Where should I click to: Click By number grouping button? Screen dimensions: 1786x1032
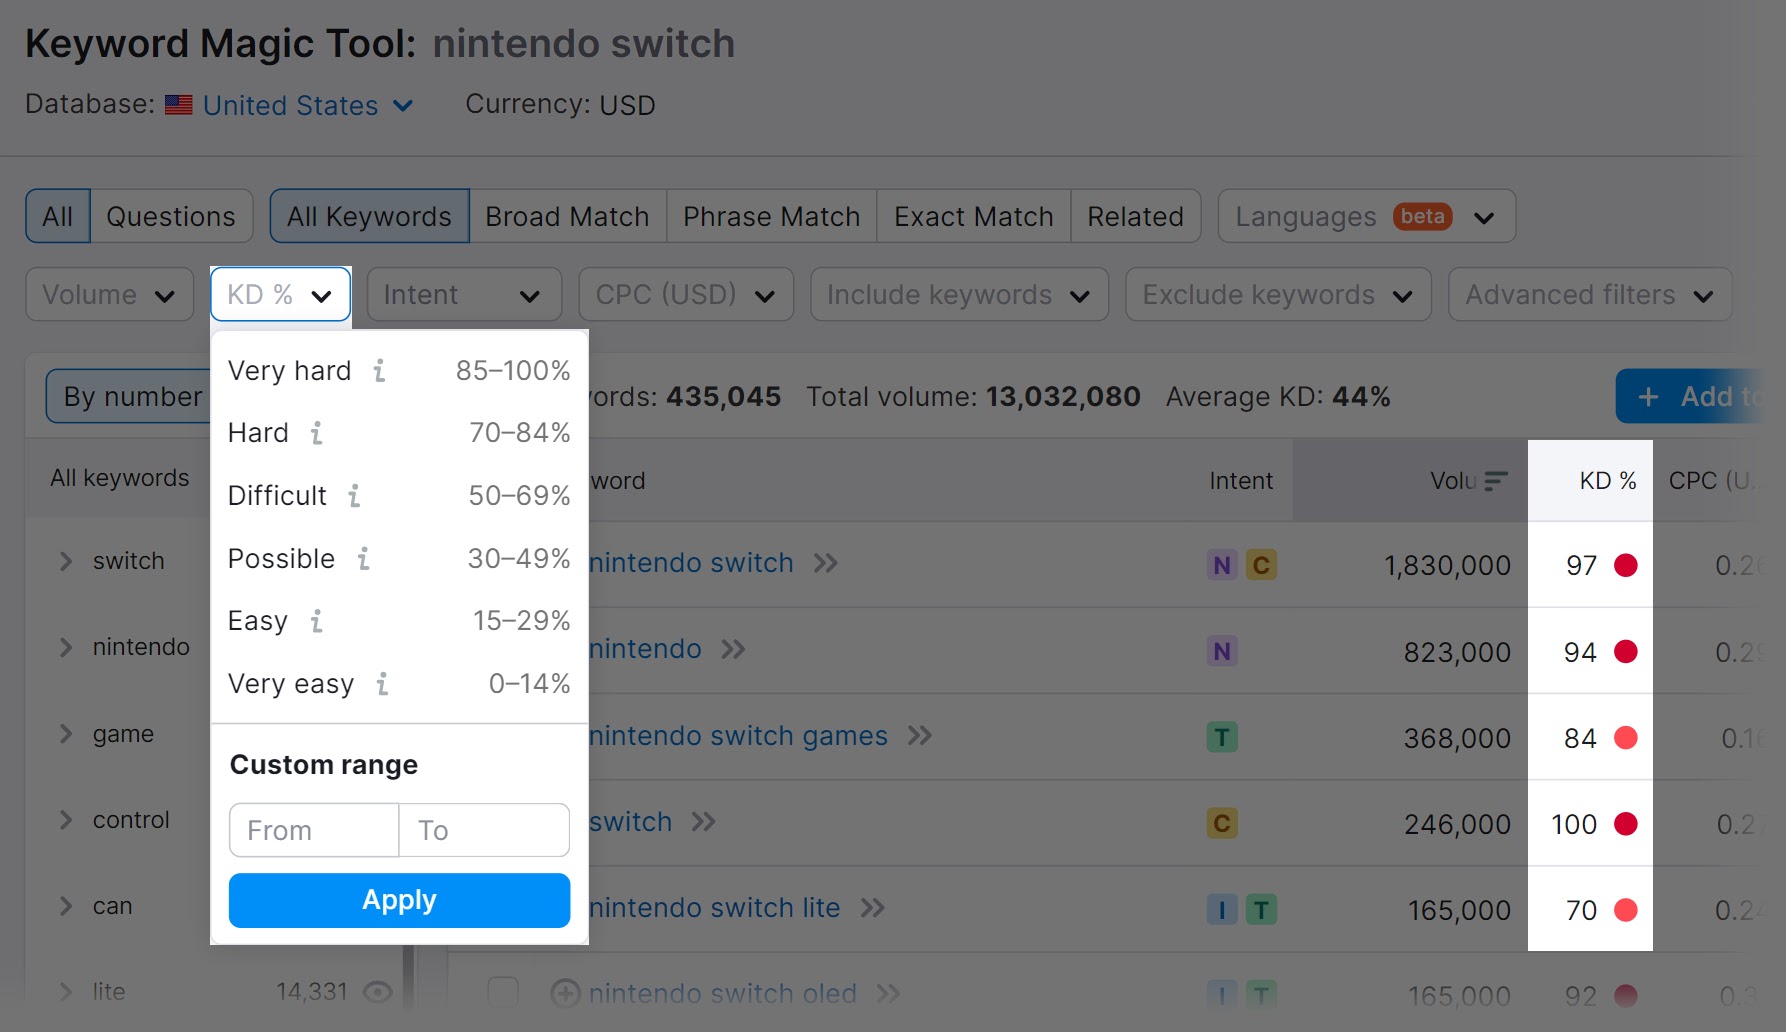[130, 396]
